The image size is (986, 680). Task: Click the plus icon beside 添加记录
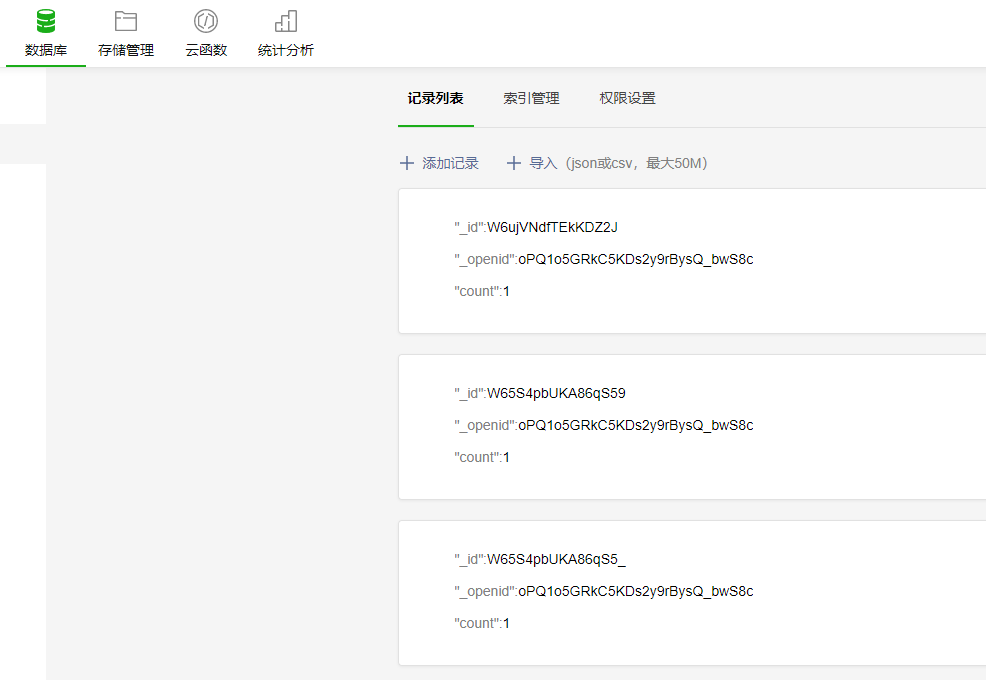click(x=407, y=163)
